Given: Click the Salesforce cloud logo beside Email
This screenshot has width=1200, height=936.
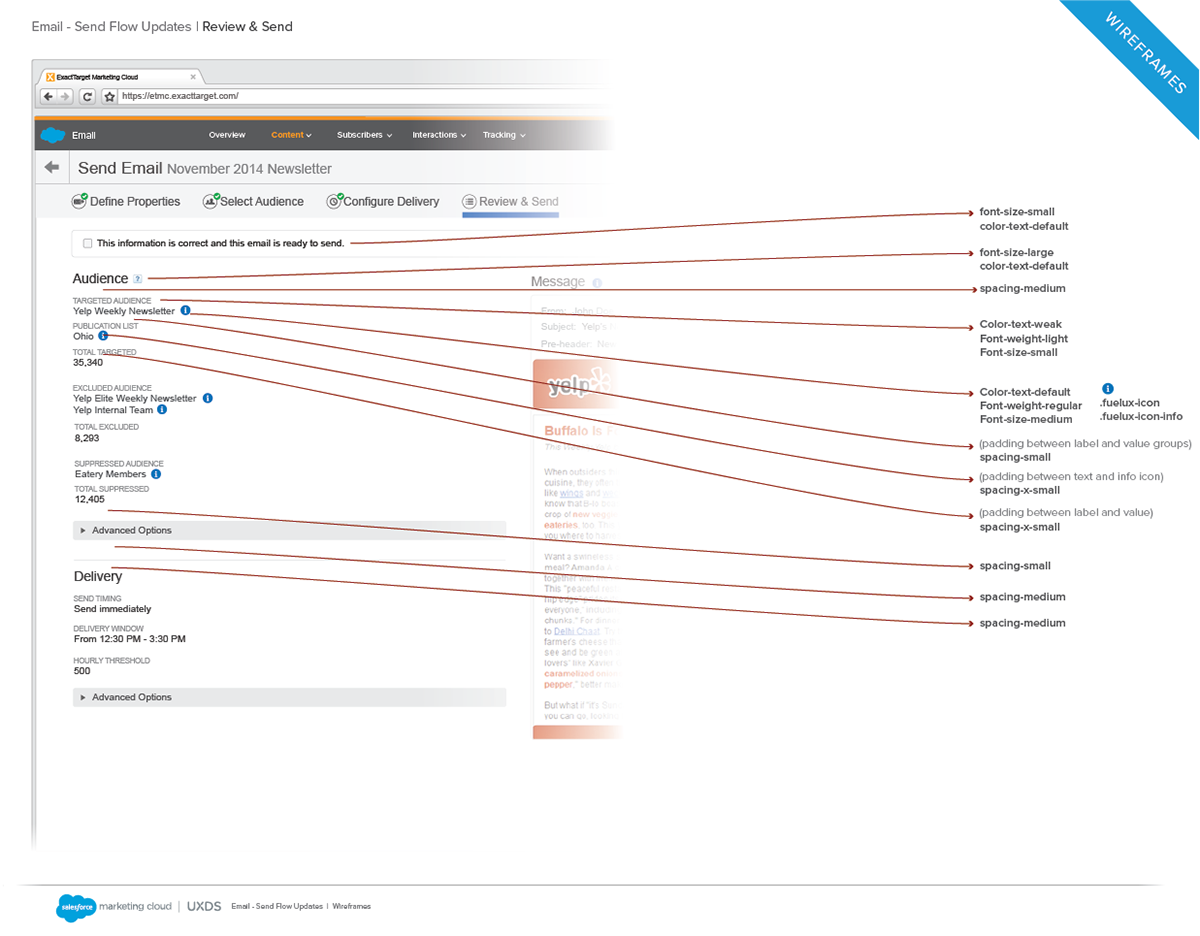Looking at the screenshot, I should click(53, 135).
